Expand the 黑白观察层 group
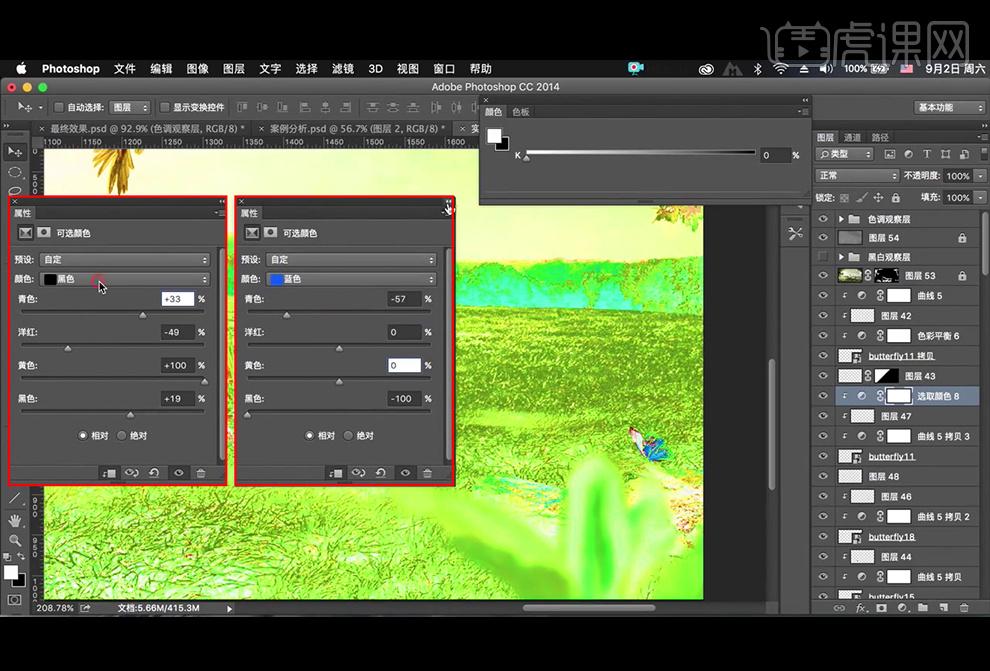Image resolution: width=990 pixels, height=671 pixels. click(x=842, y=257)
